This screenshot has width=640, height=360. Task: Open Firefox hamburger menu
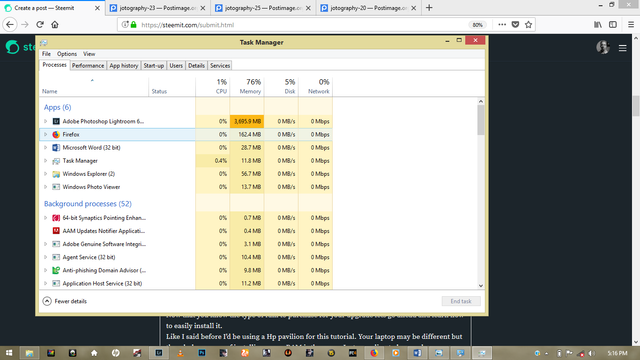tap(631, 25)
